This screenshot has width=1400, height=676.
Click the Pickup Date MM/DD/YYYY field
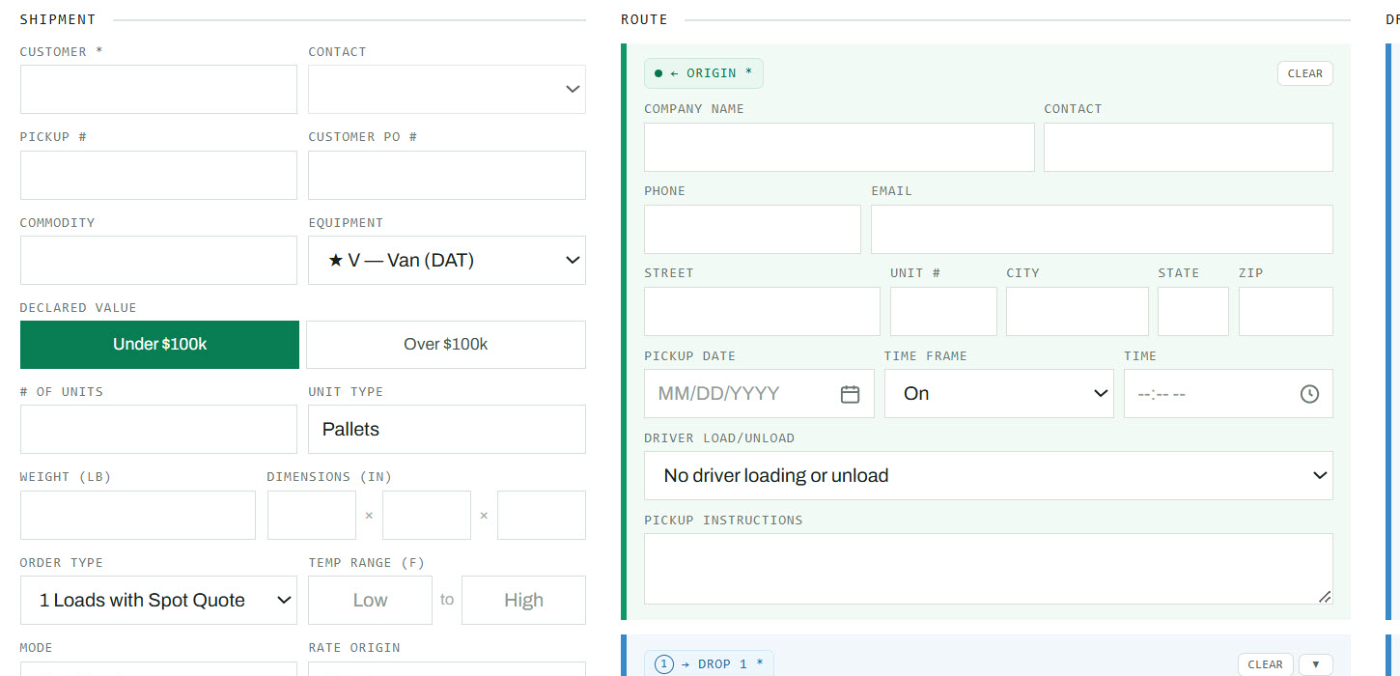point(759,394)
